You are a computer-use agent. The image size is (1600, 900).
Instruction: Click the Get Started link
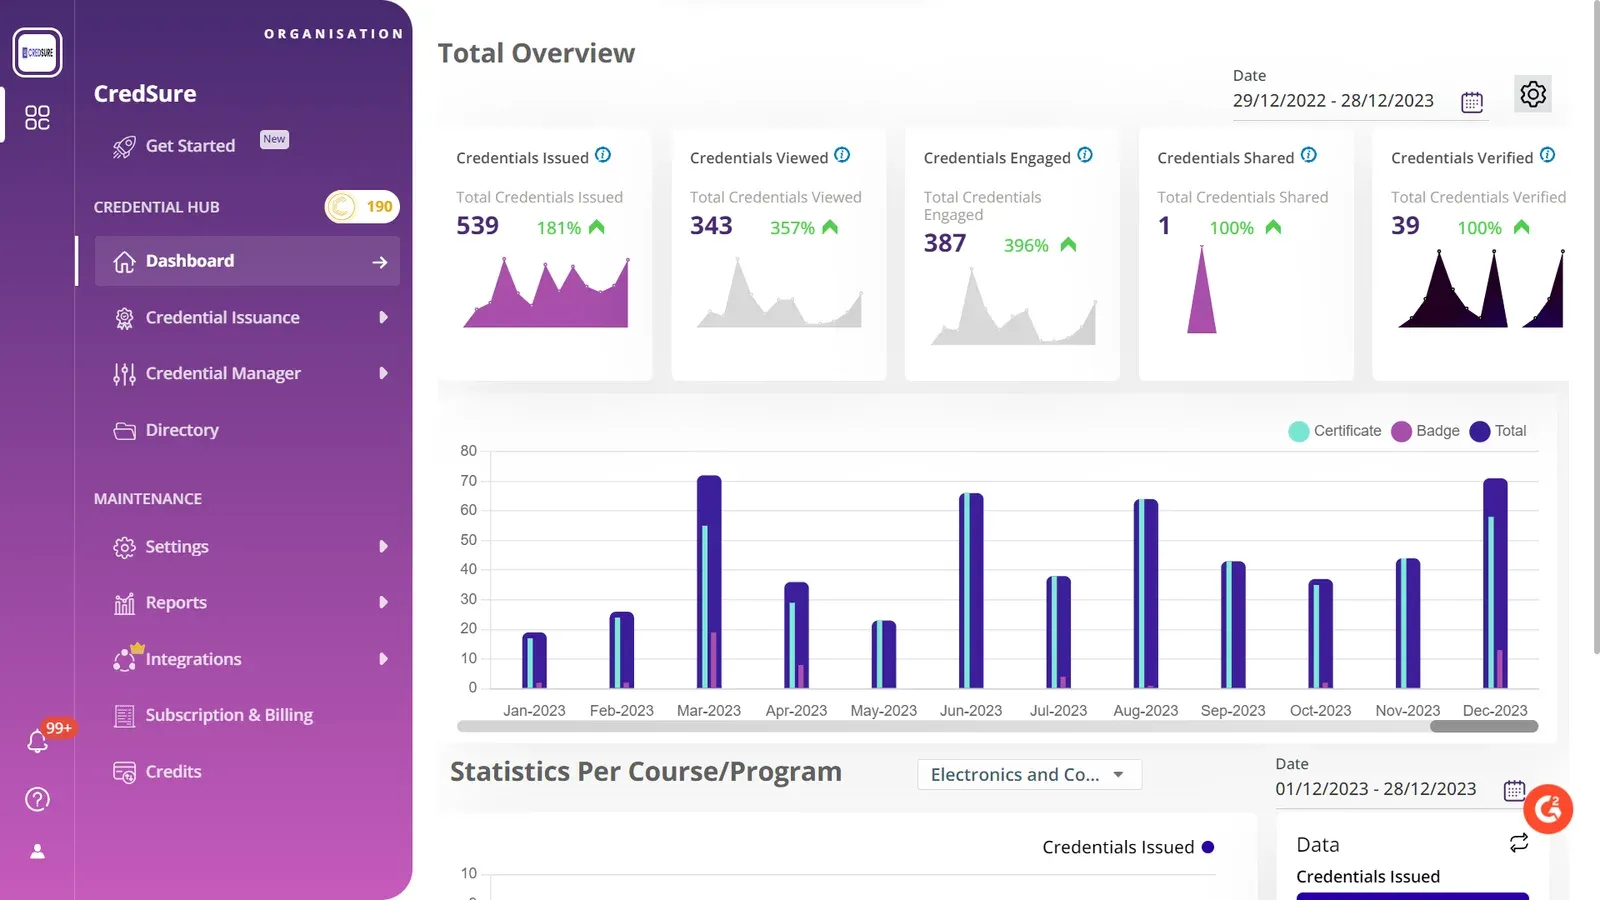click(190, 146)
